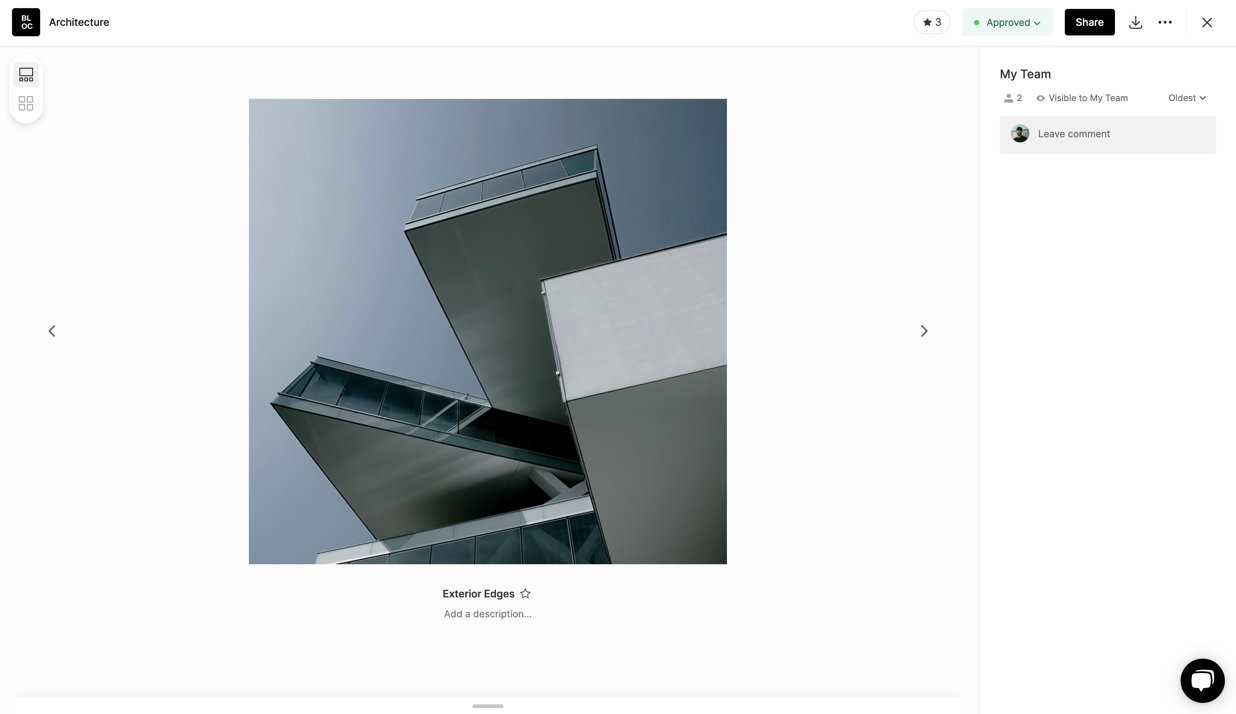Viewport: 1236px width, 714px height.
Task: Switch to grid layout view
Action: click(26, 103)
